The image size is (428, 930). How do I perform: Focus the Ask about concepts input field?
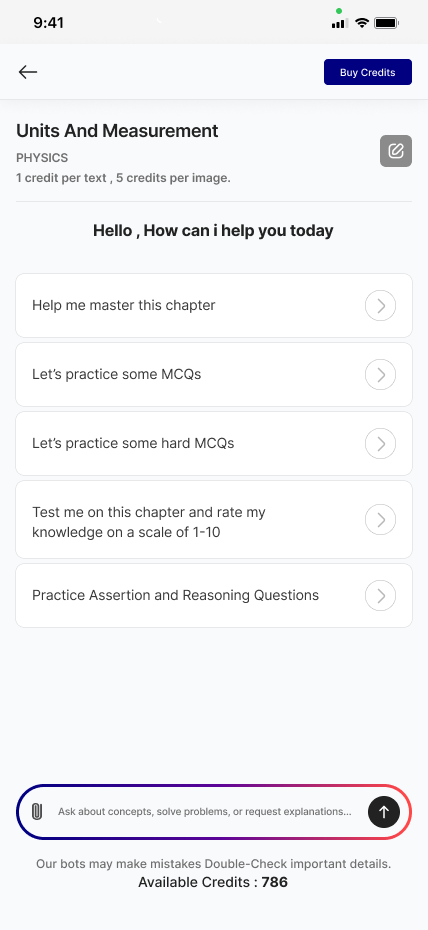tap(205, 811)
